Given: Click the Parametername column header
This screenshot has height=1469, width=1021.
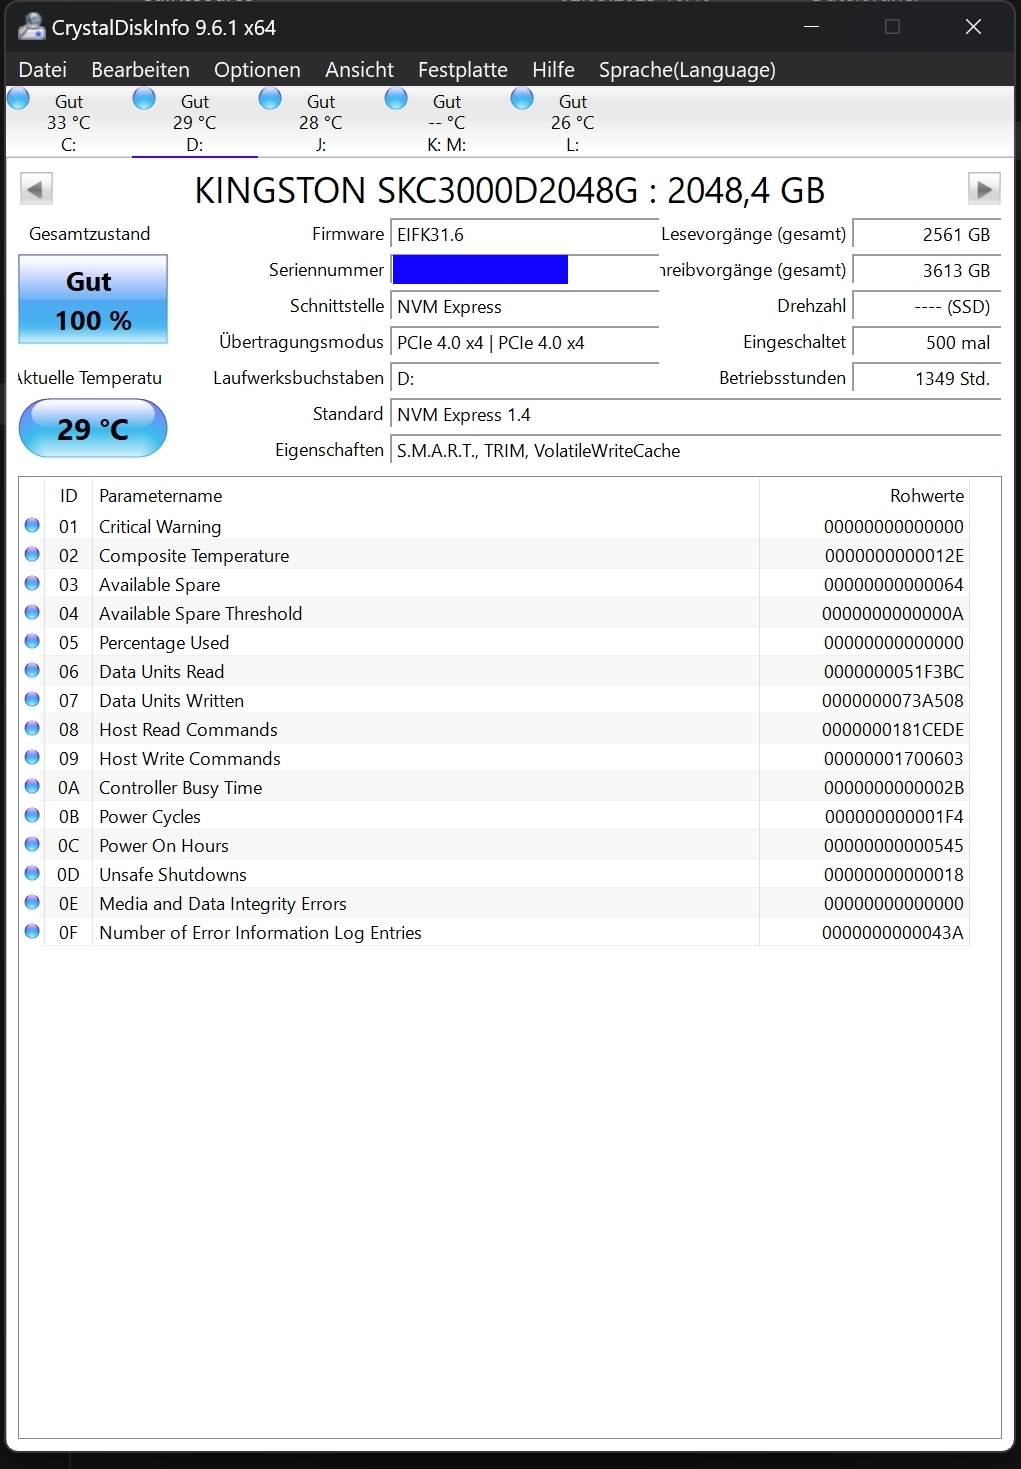Looking at the screenshot, I should tap(426, 496).
